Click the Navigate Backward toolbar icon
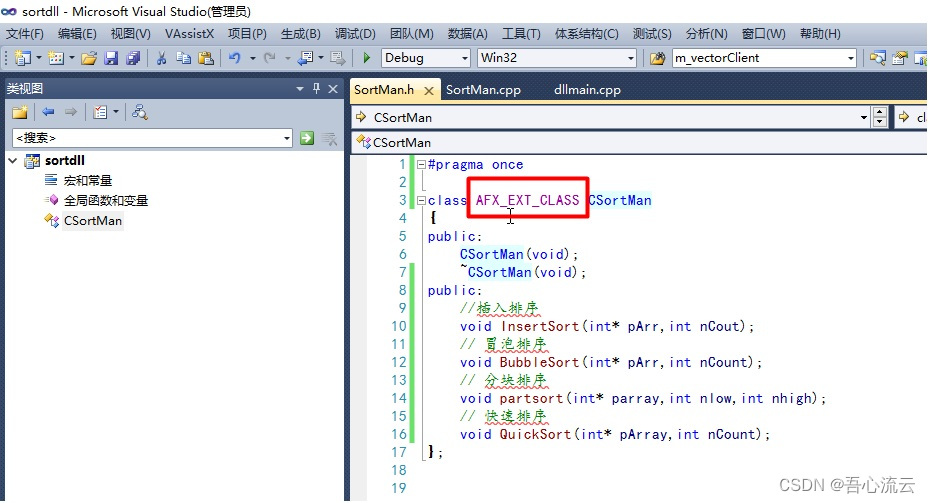The height and width of the screenshot is (503, 930). pyautogui.click(x=306, y=58)
